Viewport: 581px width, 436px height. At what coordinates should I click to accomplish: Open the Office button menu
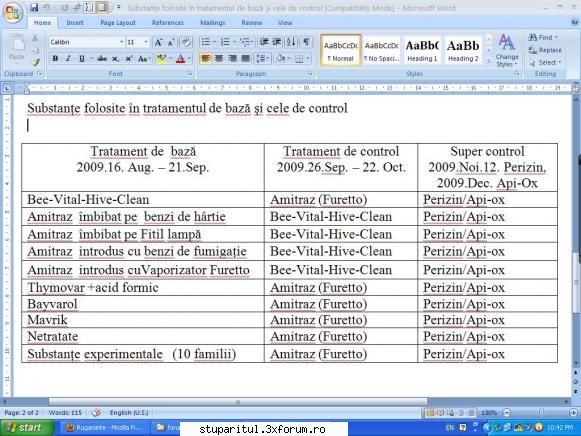(x=13, y=12)
